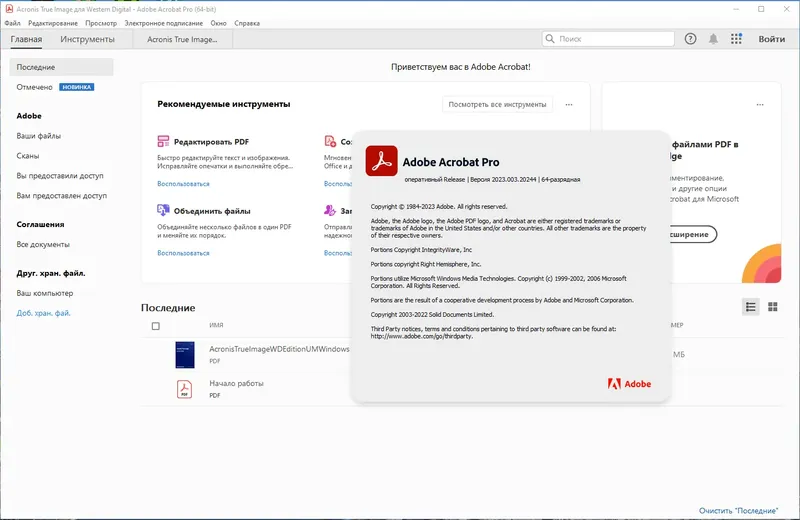Open the notifications bell icon

click(x=713, y=39)
